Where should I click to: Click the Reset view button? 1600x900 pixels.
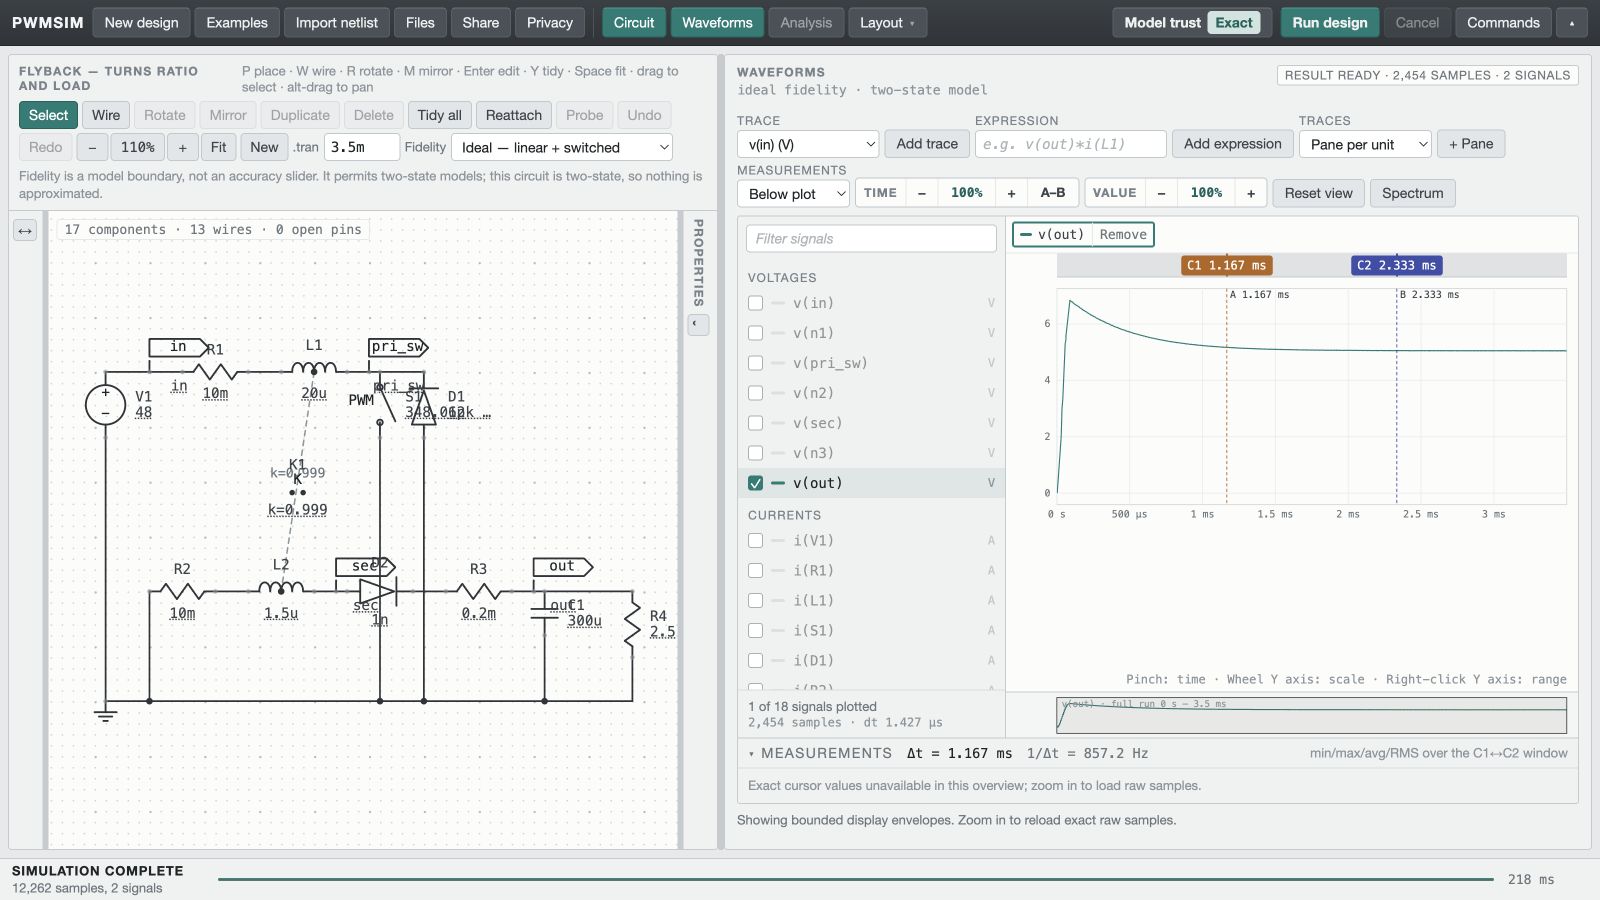[1318, 193]
